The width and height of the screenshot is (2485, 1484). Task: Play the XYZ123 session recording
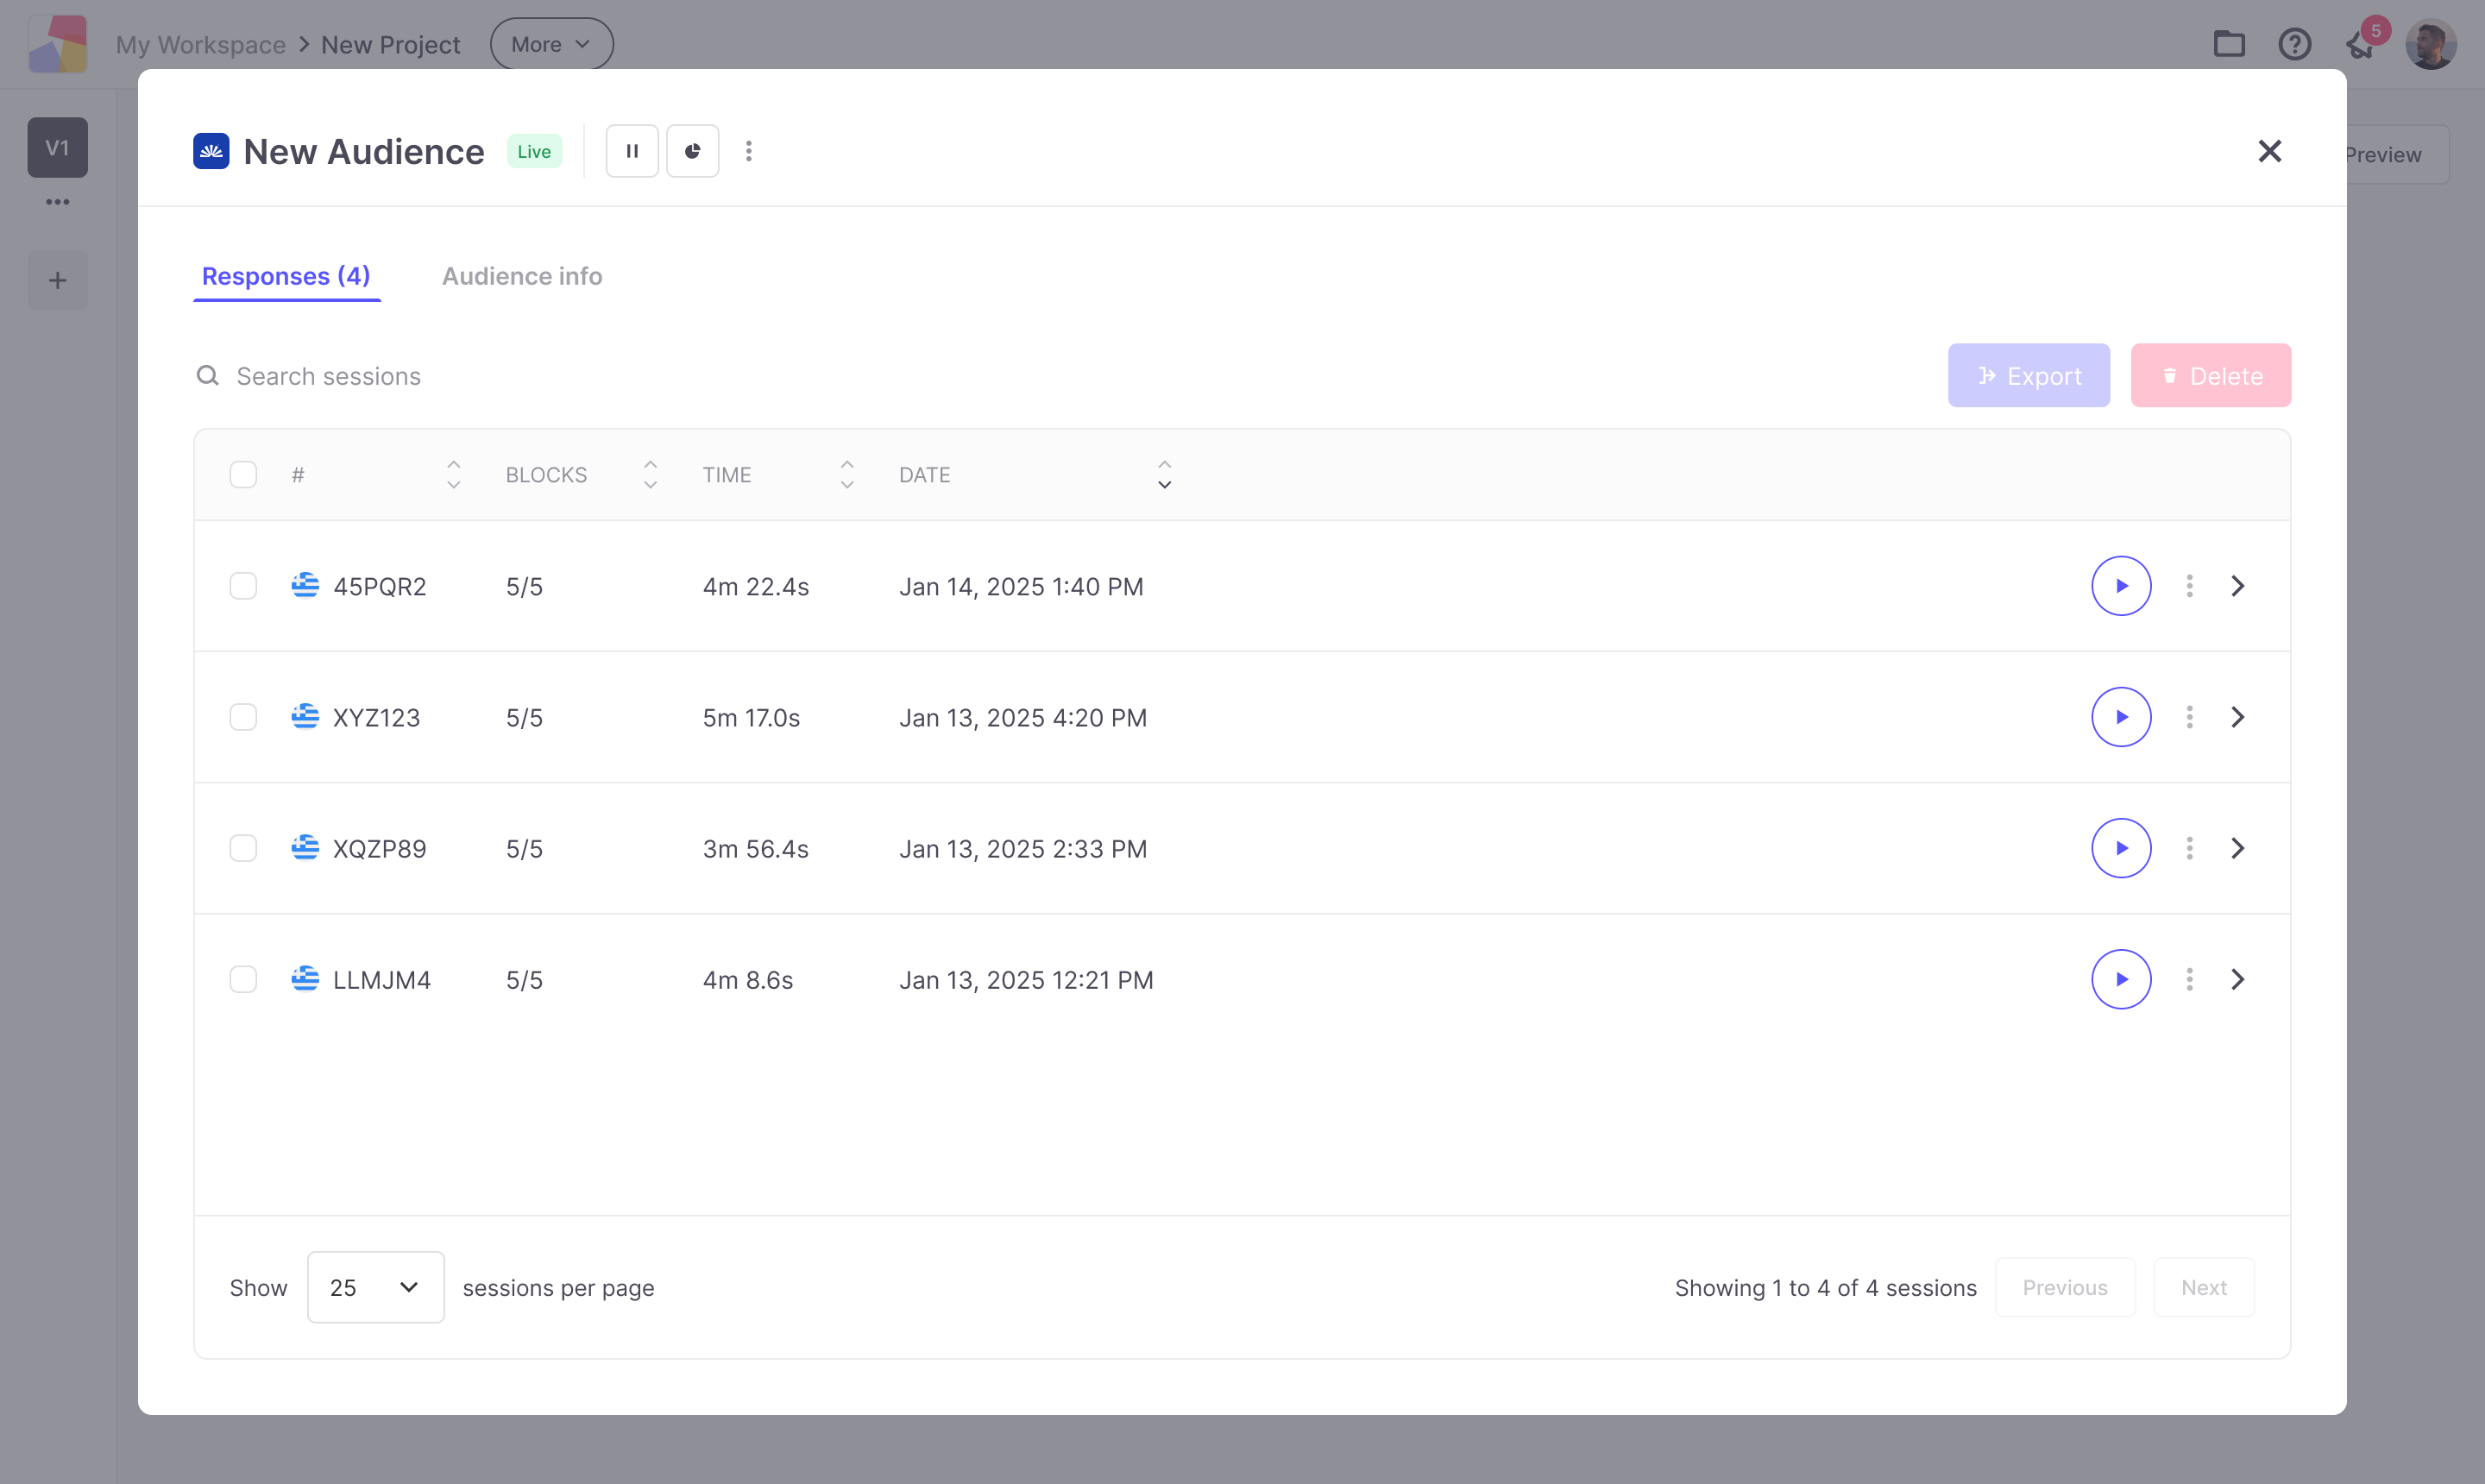[x=2121, y=717]
